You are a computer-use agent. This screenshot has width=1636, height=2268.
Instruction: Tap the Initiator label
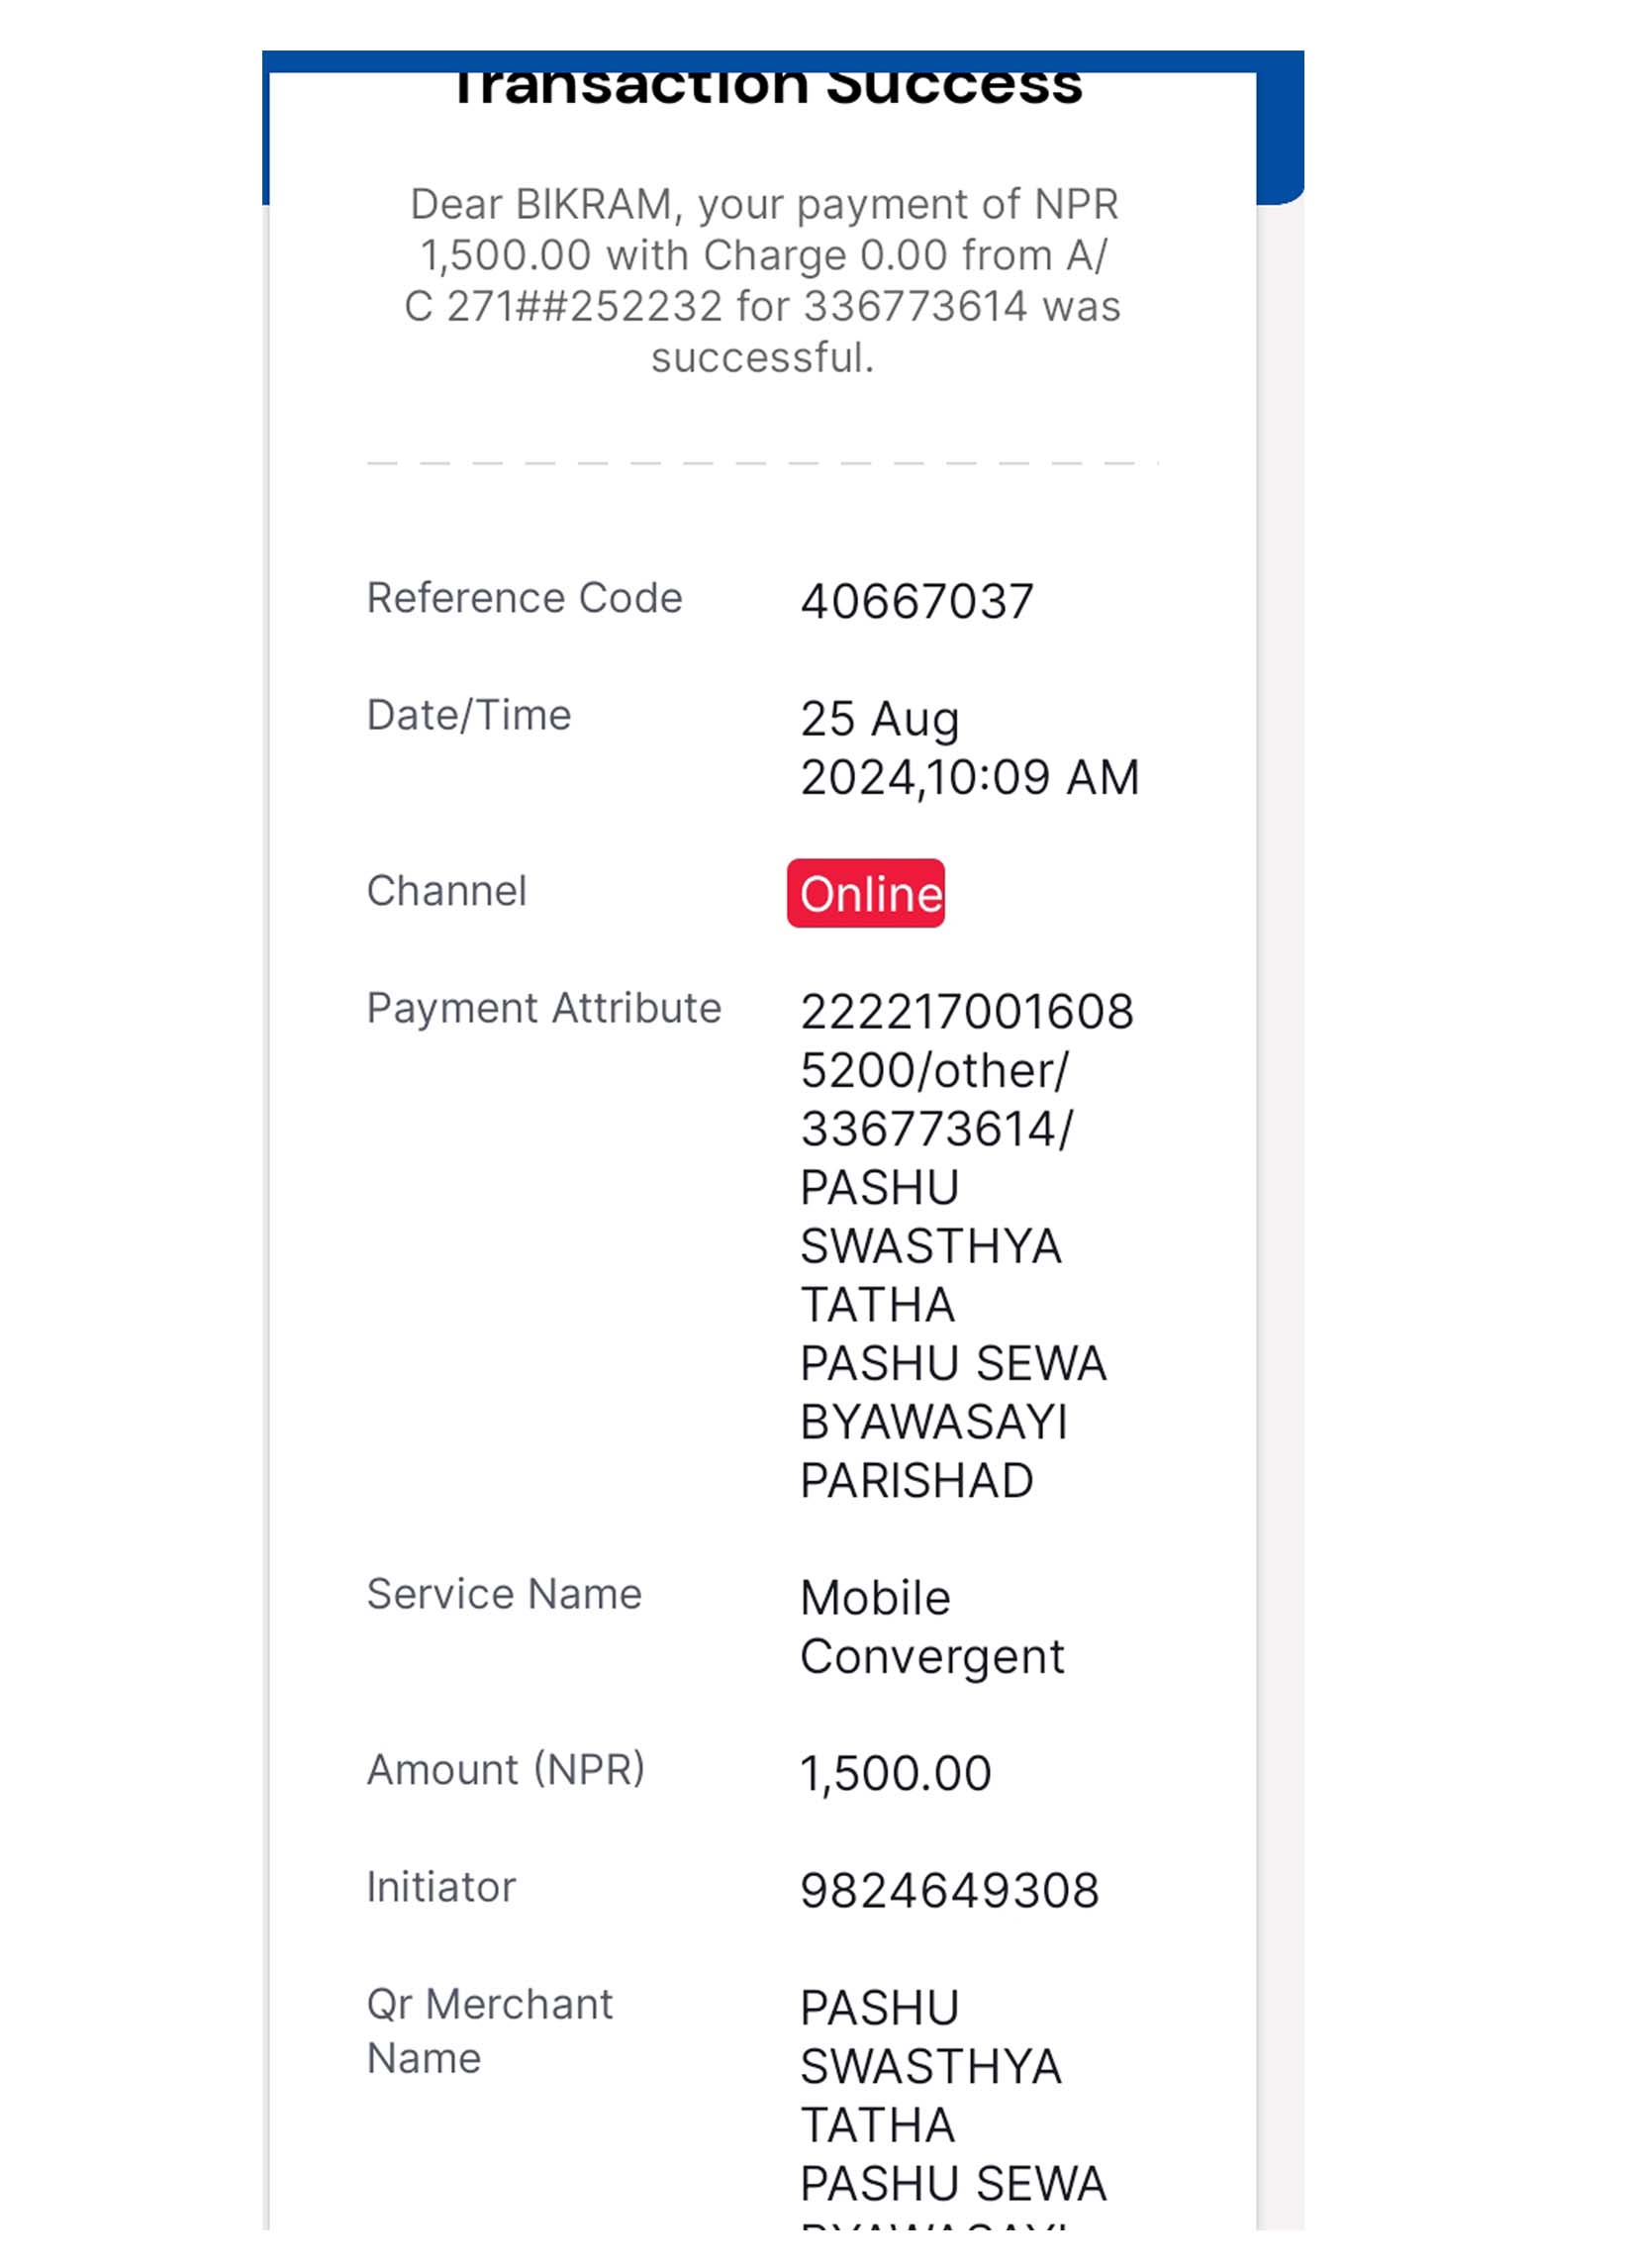pyautogui.click(x=441, y=1887)
